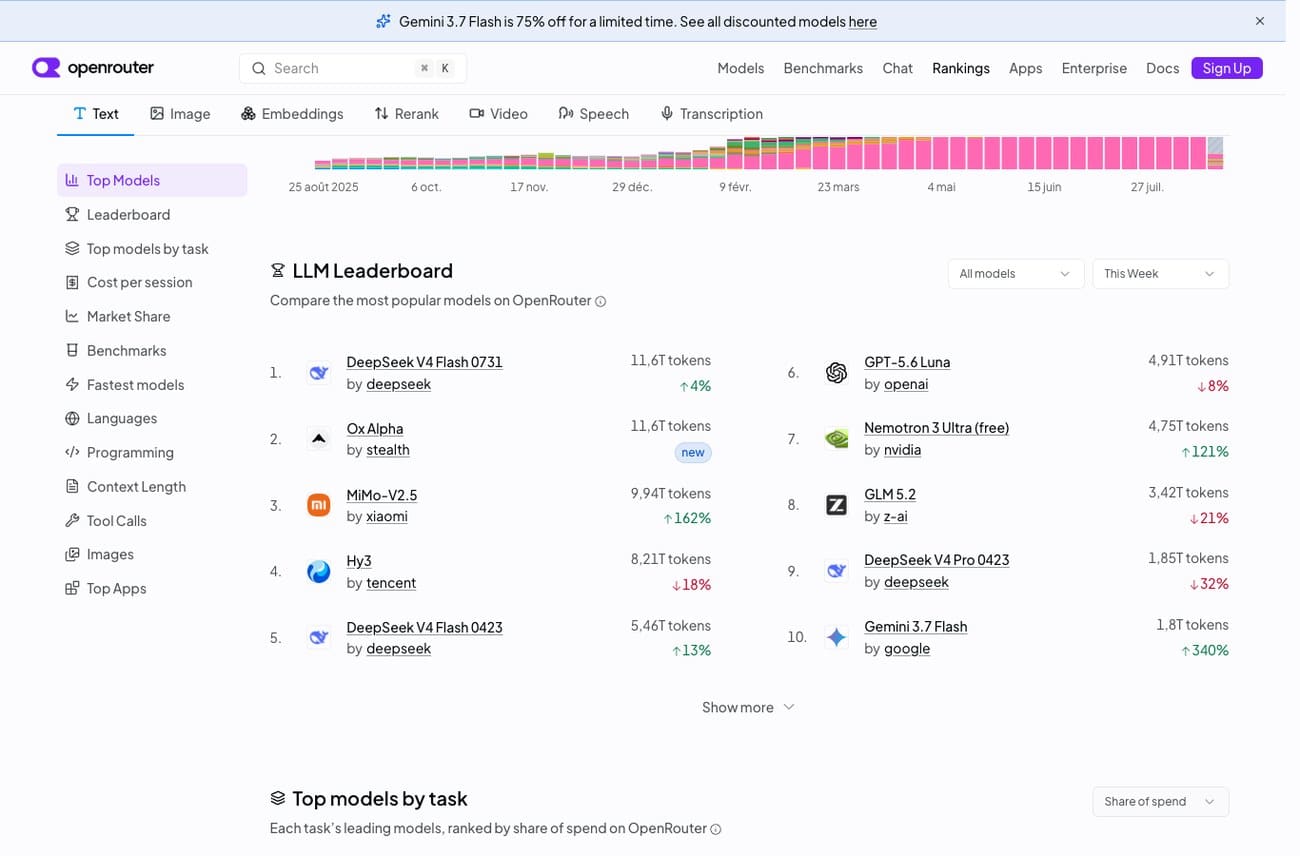Click the DeepSeek V4 Flash 0731 model logo
Screen dimensions: 1300x856
[319, 373]
